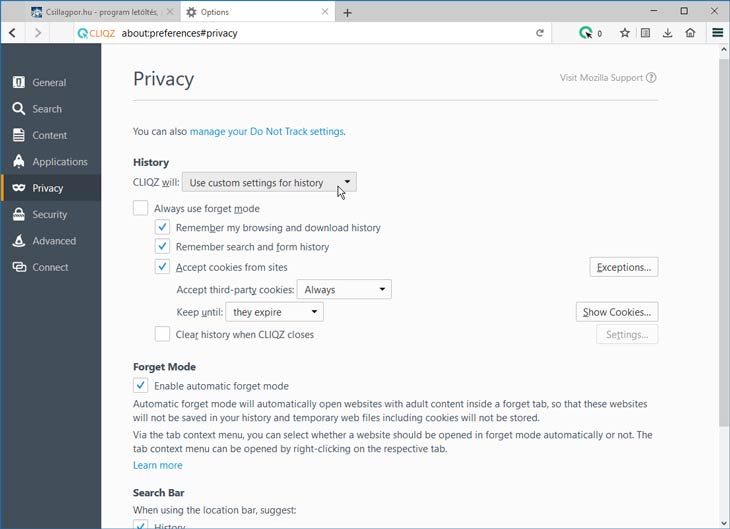The height and width of the screenshot is (529, 730).
Task: Click the CLIQZ logo in address bar
Action: pyautogui.click(x=96, y=33)
